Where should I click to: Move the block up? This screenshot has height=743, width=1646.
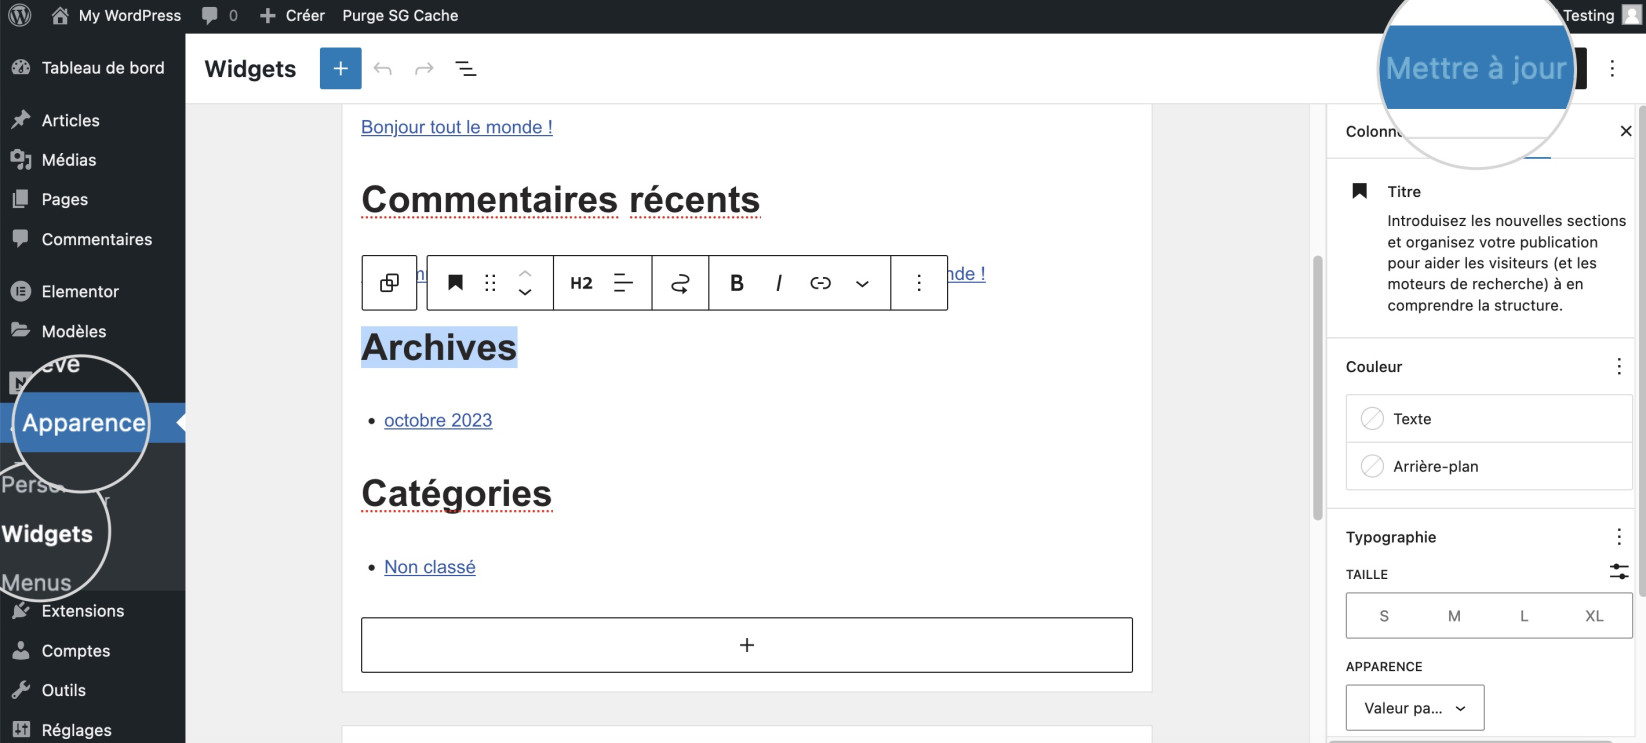525,273
